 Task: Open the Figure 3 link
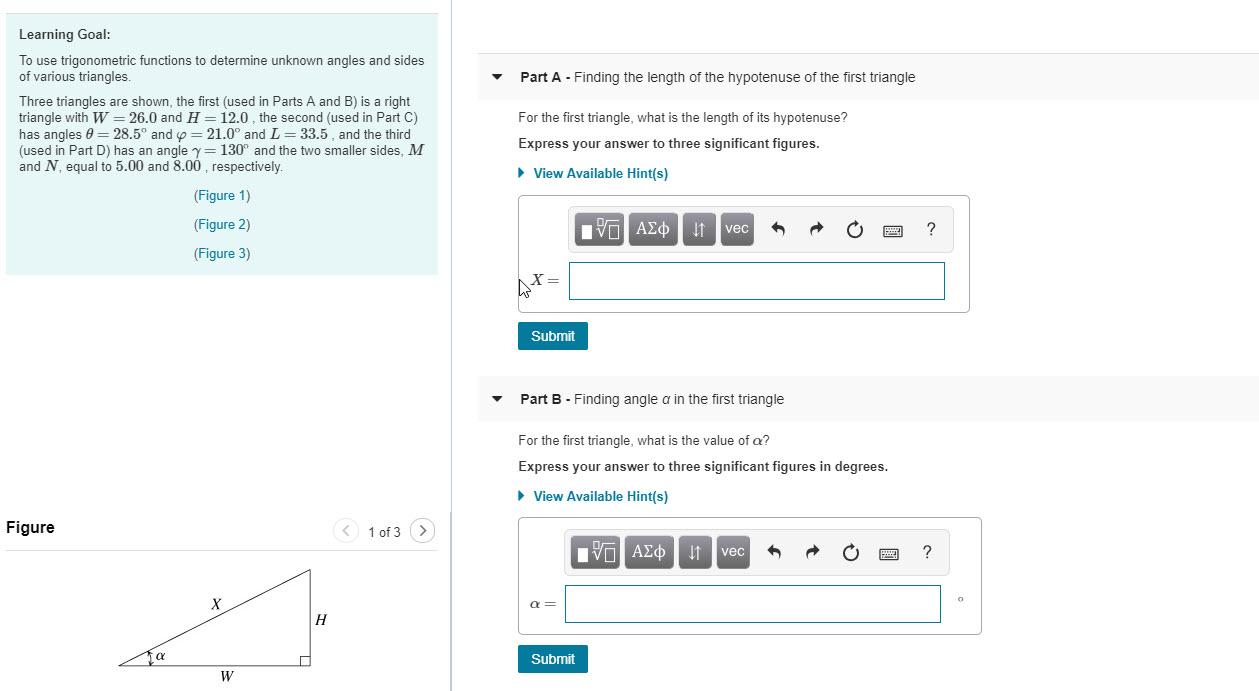click(222, 253)
